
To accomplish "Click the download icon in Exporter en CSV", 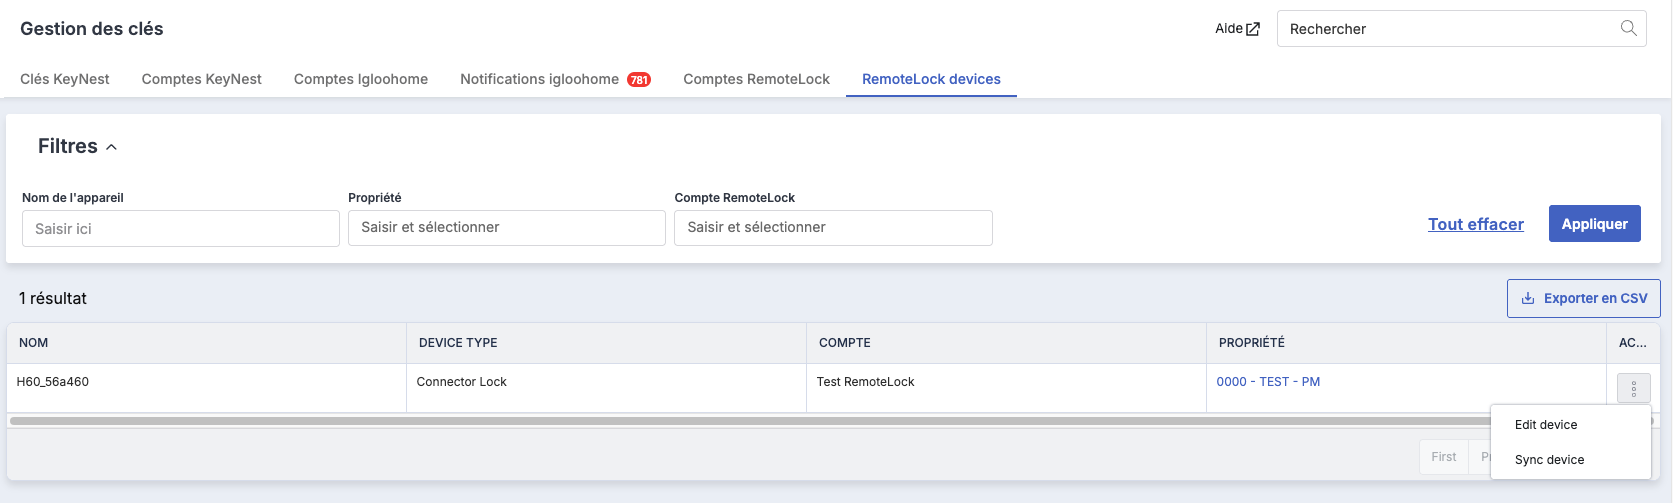I will (1528, 298).
